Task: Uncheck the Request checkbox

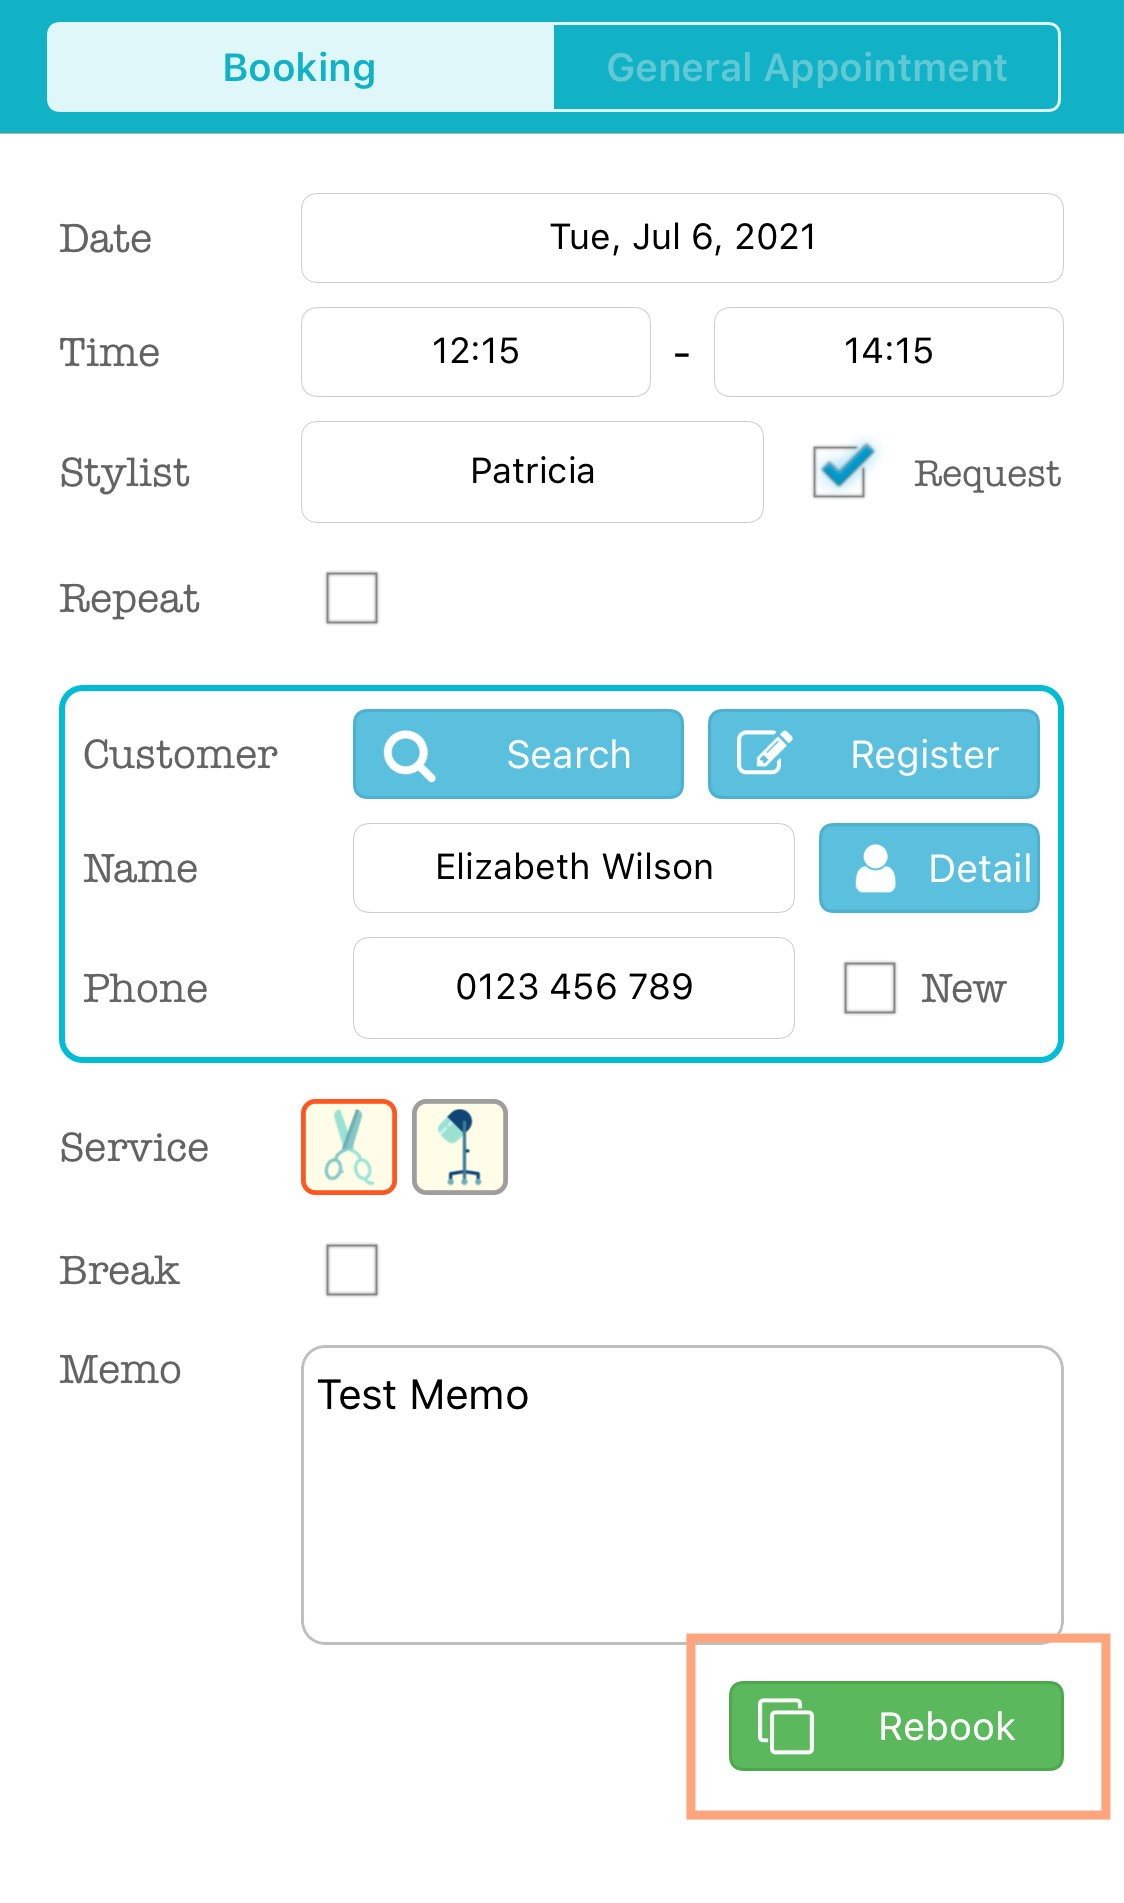Action: (841, 471)
